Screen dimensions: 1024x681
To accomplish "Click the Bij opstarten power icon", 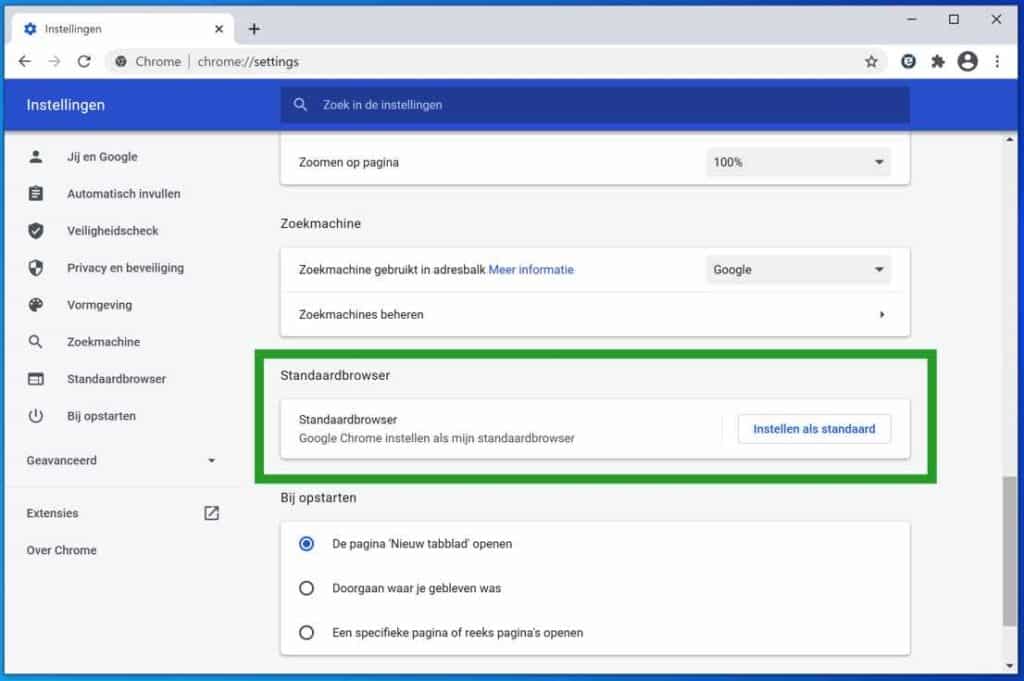I will (x=36, y=416).
